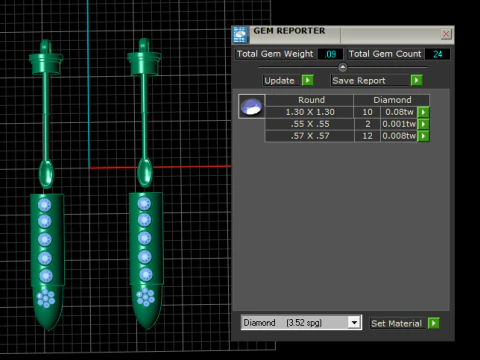Viewport: 480px width, 360px height.
Task: Select the right earring's gem cluster at bottom
Action: [x=145, y=297]
